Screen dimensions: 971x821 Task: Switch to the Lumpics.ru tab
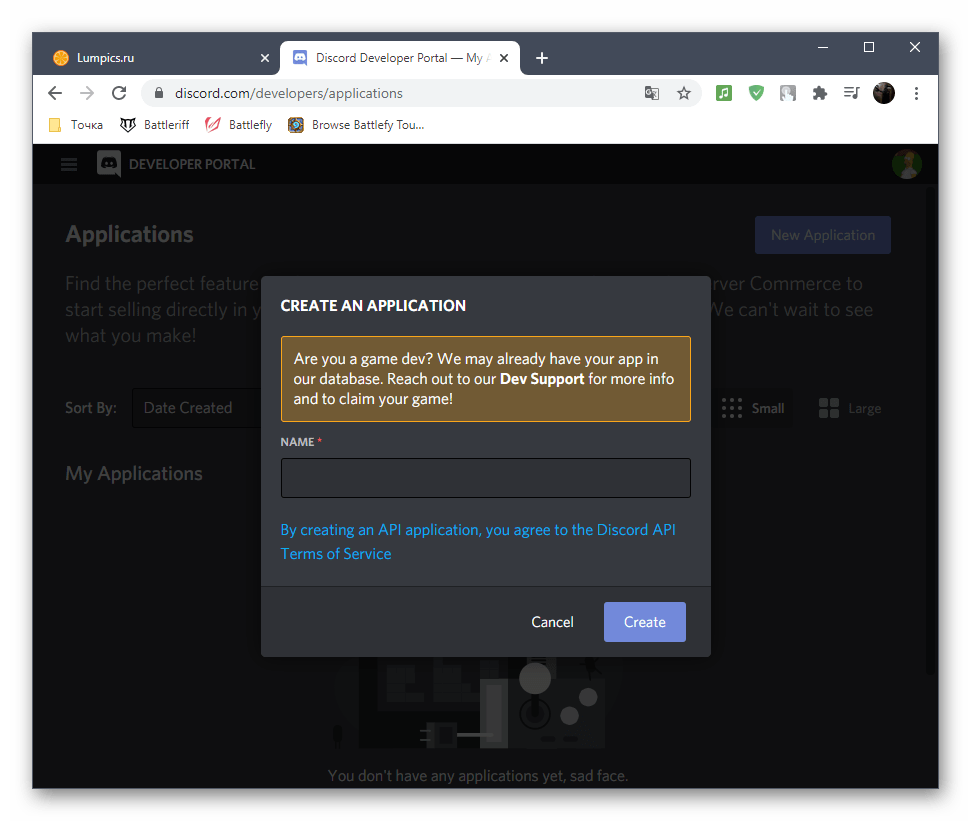point(160,58)
